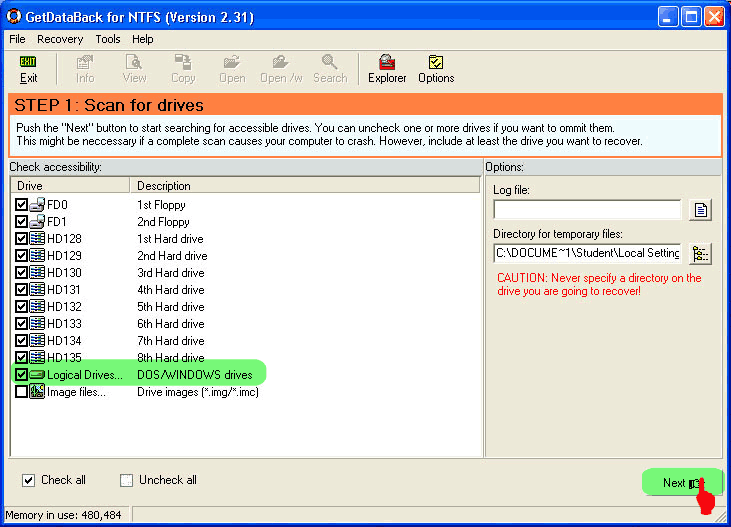Open the Tools menu
Viewport: 731px width, 527px height.
point(108,39)
